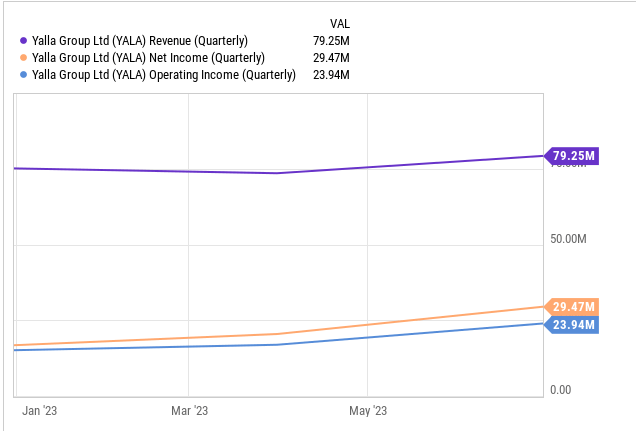The width and height of the screenshot is (636, 431).
Task: Click the blue Operating Income legend dot
Action: [x=23, y=75]
